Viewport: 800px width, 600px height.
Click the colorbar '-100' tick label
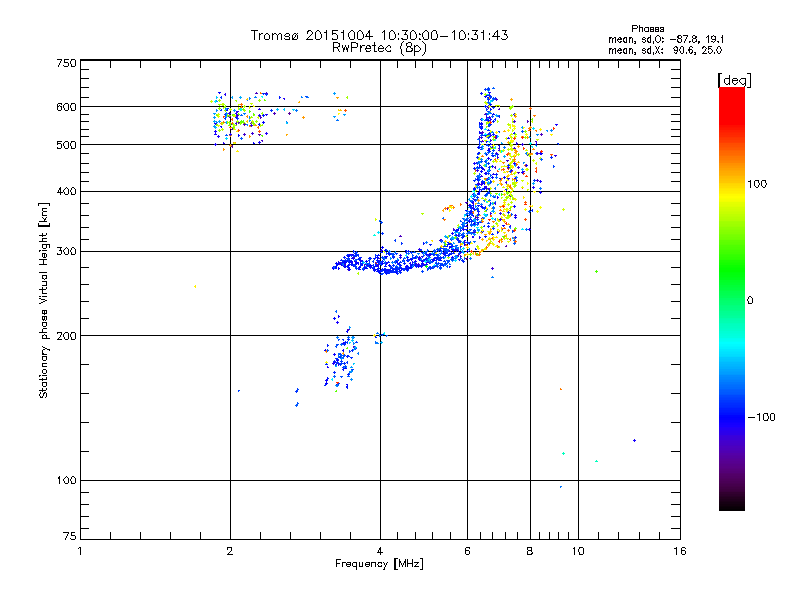click(761, 417)
